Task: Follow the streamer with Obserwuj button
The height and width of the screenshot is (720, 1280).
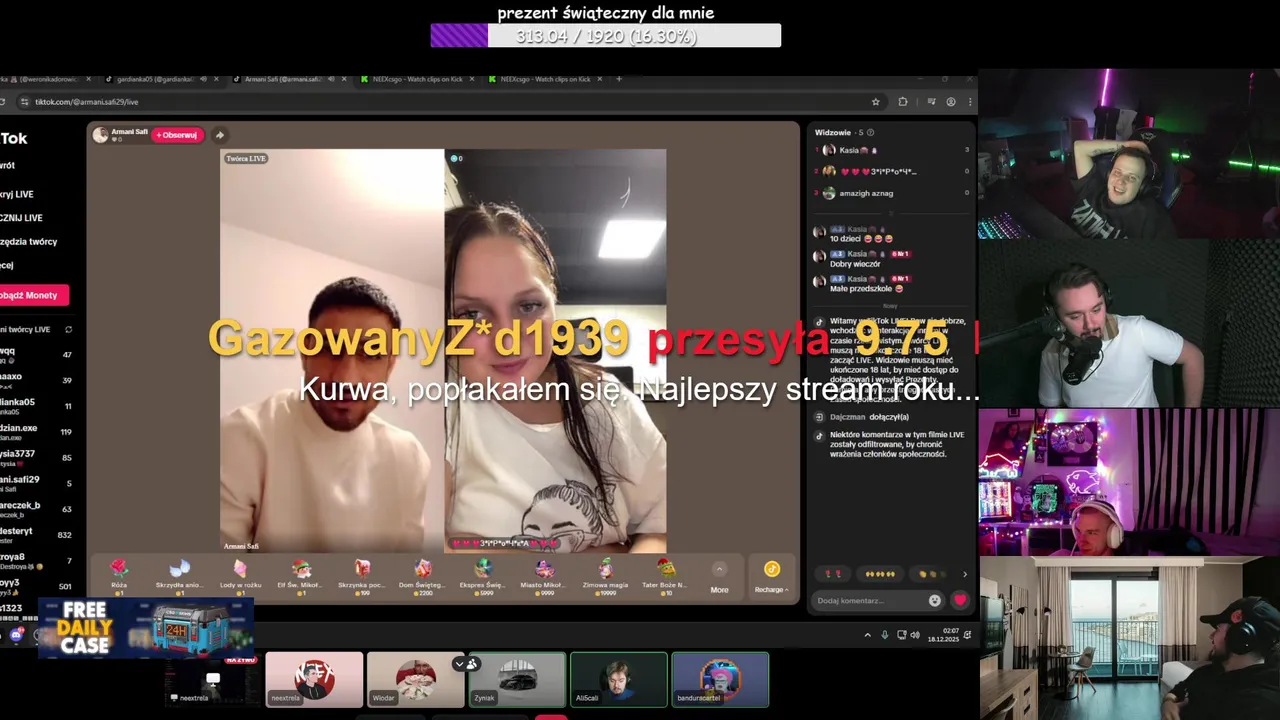Action: pos(177,135)
